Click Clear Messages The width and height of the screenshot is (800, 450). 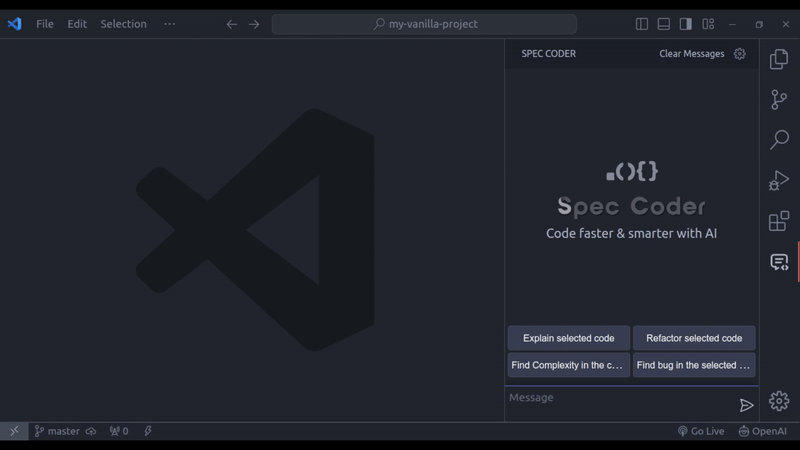tap(691, 54)
